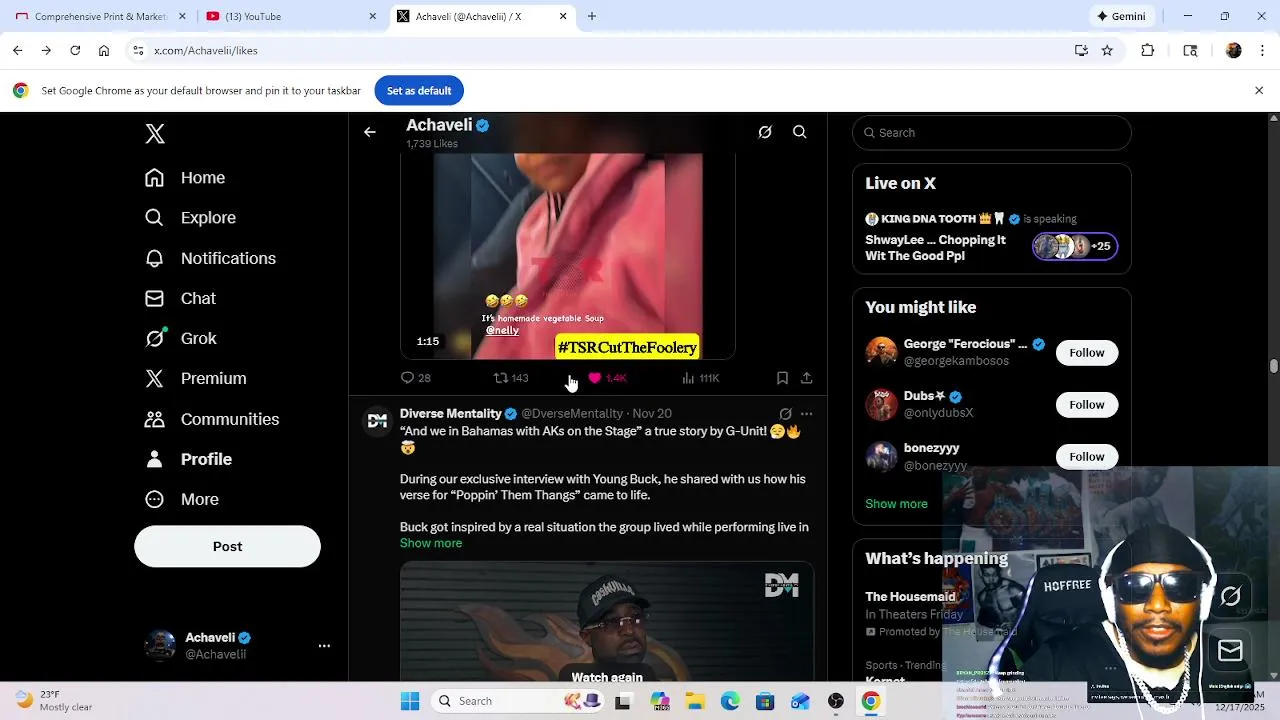Open Windows Start menu

click(410, 701)
